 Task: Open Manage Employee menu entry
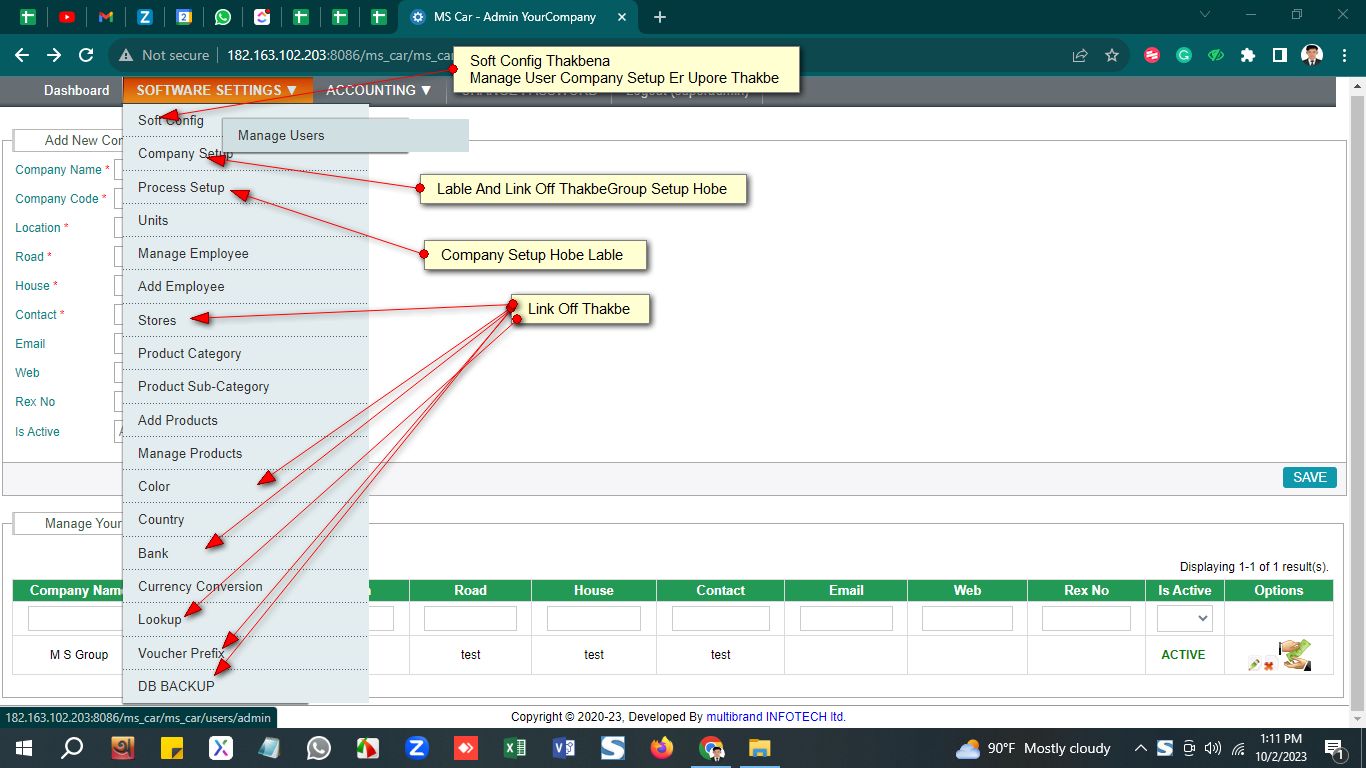(246, 254)
